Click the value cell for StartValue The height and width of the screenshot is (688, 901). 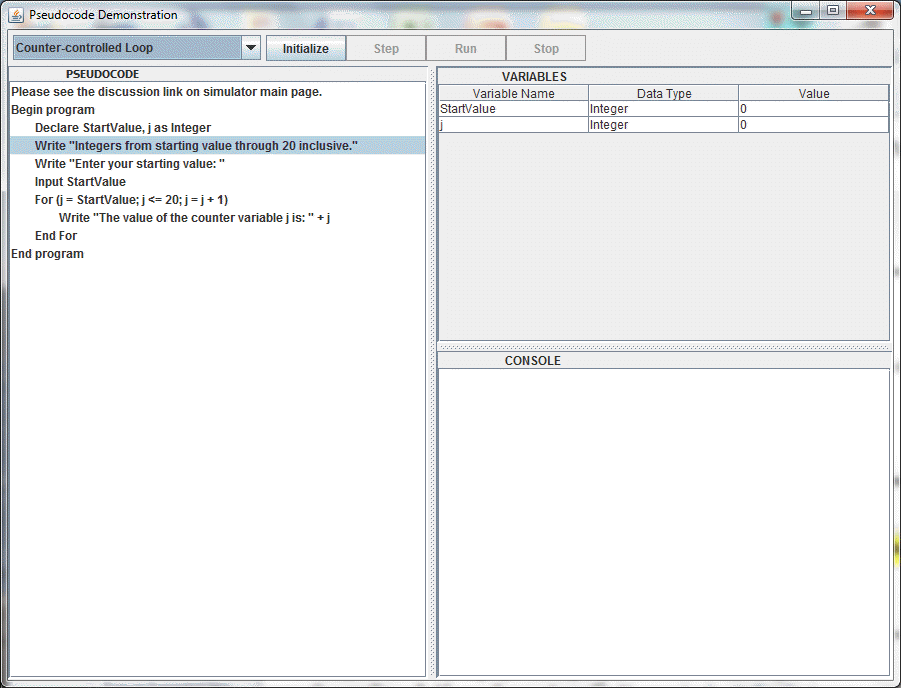[813, 109]
